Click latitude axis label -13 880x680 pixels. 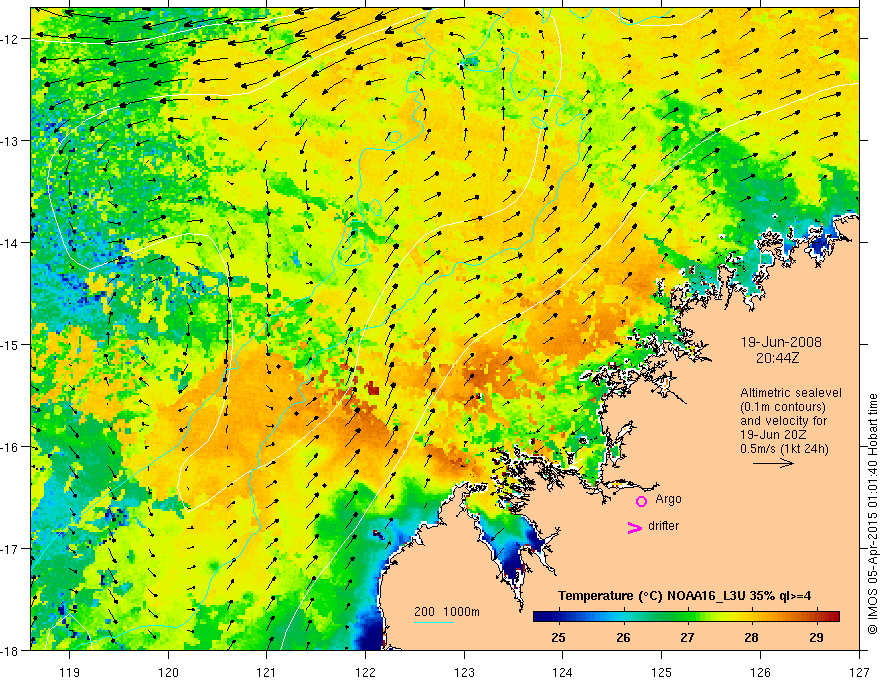[11, 141]
